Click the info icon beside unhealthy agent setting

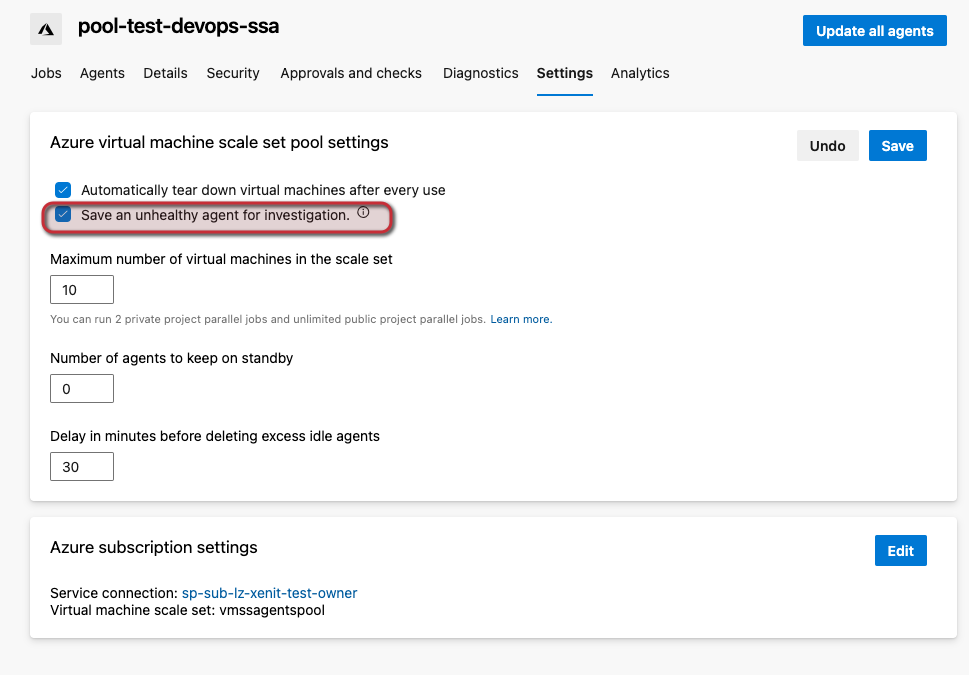point(362,212)
